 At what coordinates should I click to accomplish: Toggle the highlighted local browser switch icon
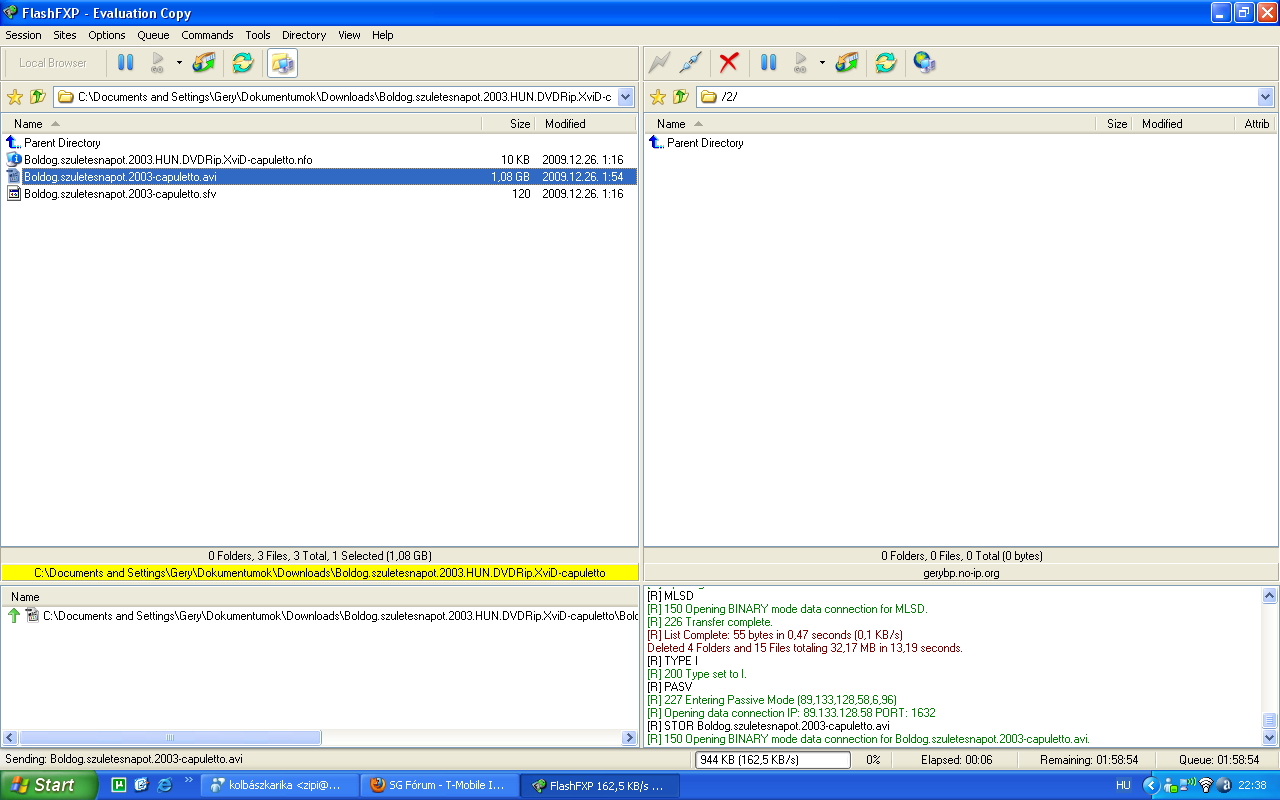(282, 63)
